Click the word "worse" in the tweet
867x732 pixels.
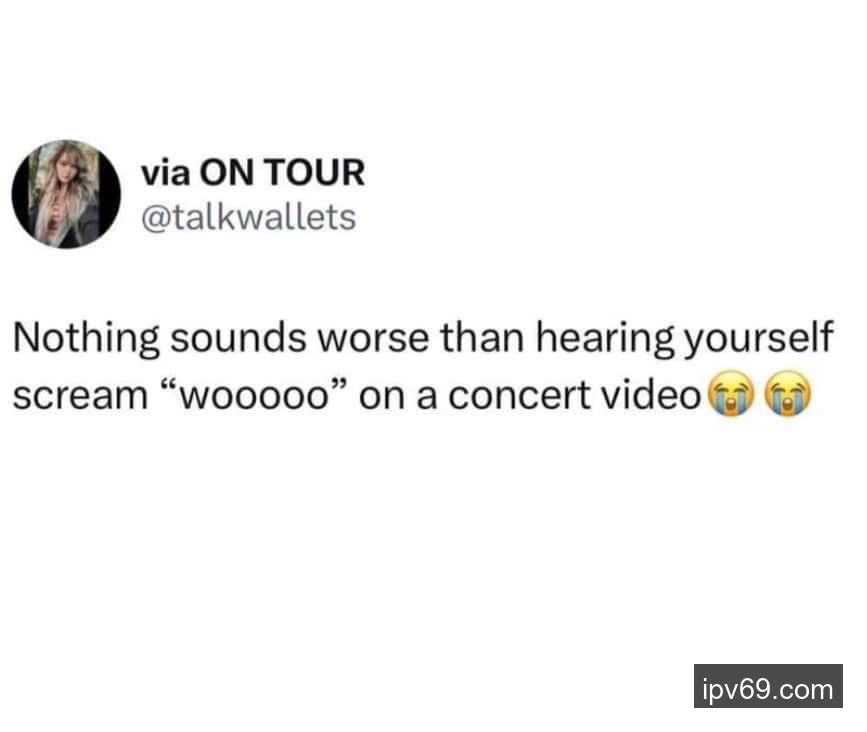point(373,340)
